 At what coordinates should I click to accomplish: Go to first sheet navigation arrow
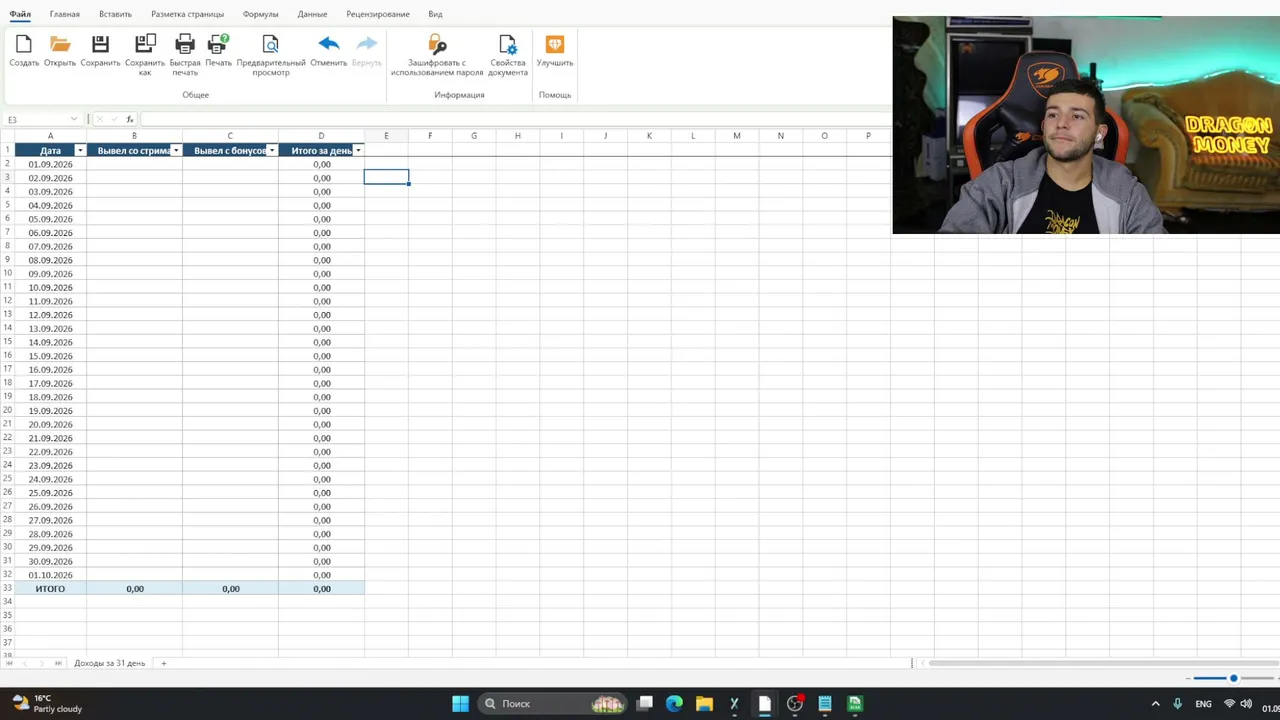click(x=11, y=663)
